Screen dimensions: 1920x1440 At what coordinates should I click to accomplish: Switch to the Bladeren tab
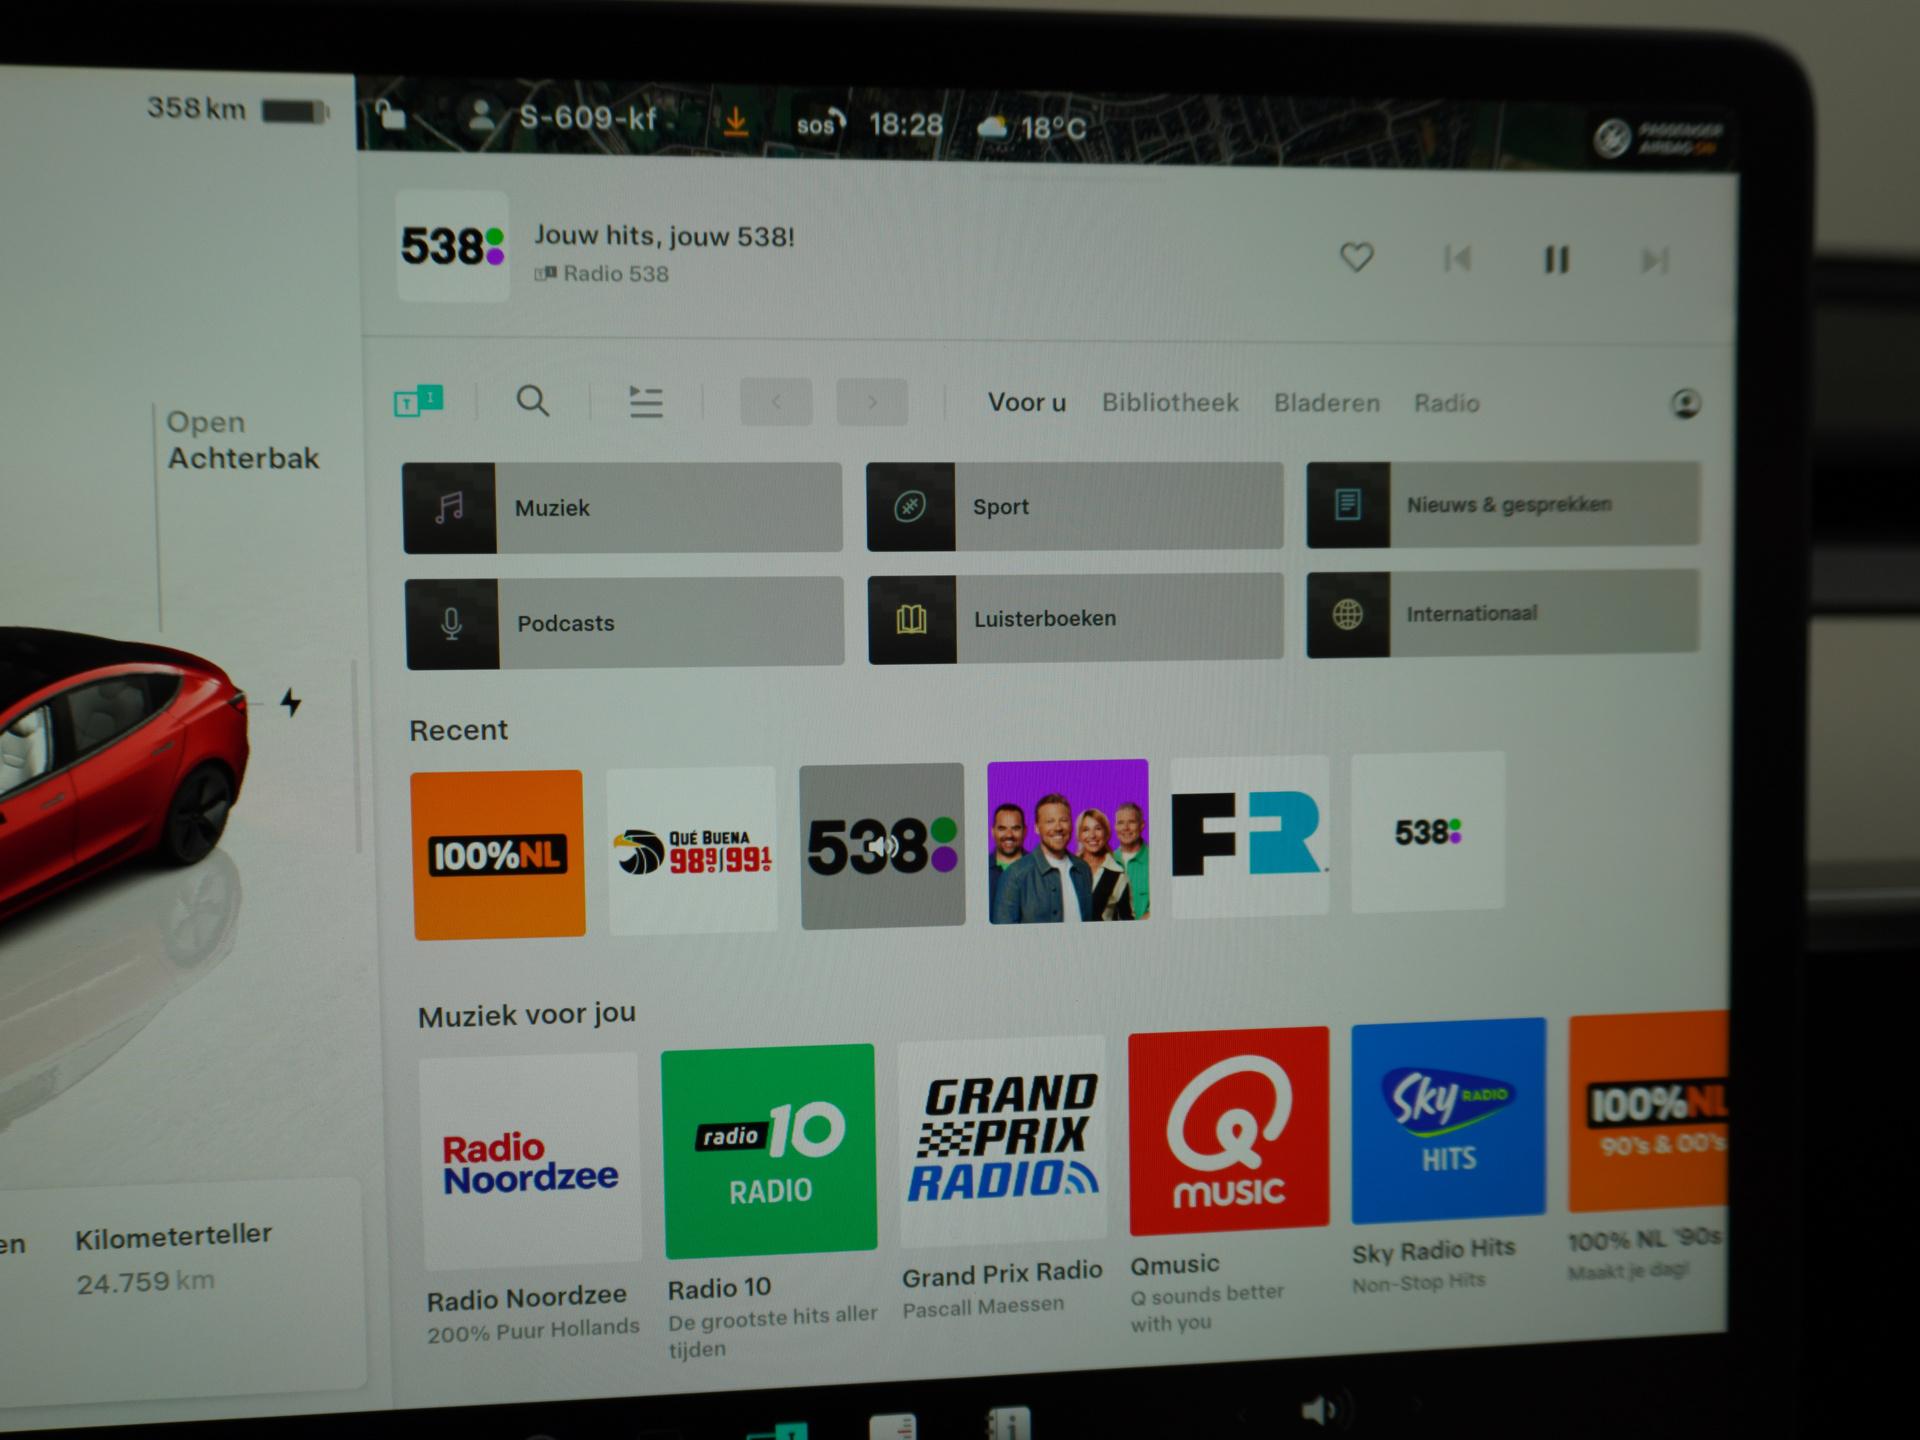tap(1326, 403)
